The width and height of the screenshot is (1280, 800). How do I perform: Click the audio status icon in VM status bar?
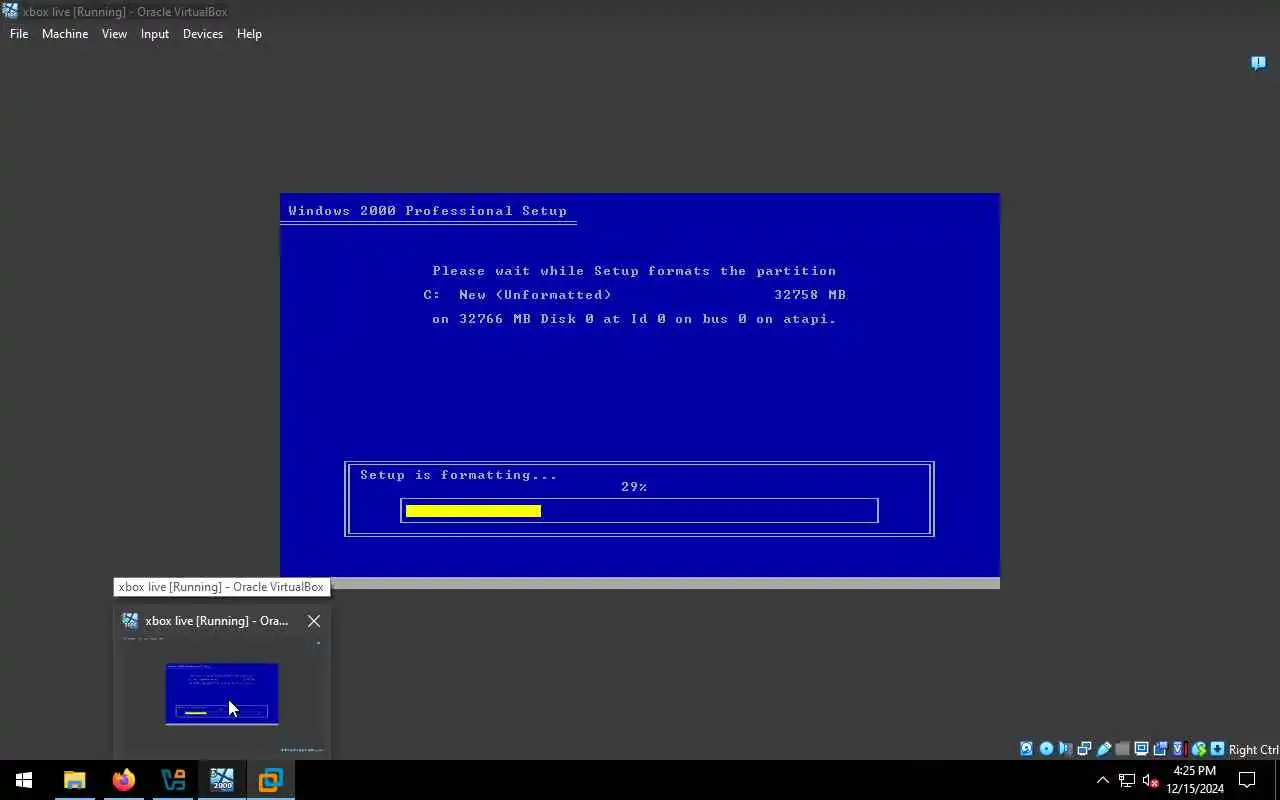pos(1065,749)
